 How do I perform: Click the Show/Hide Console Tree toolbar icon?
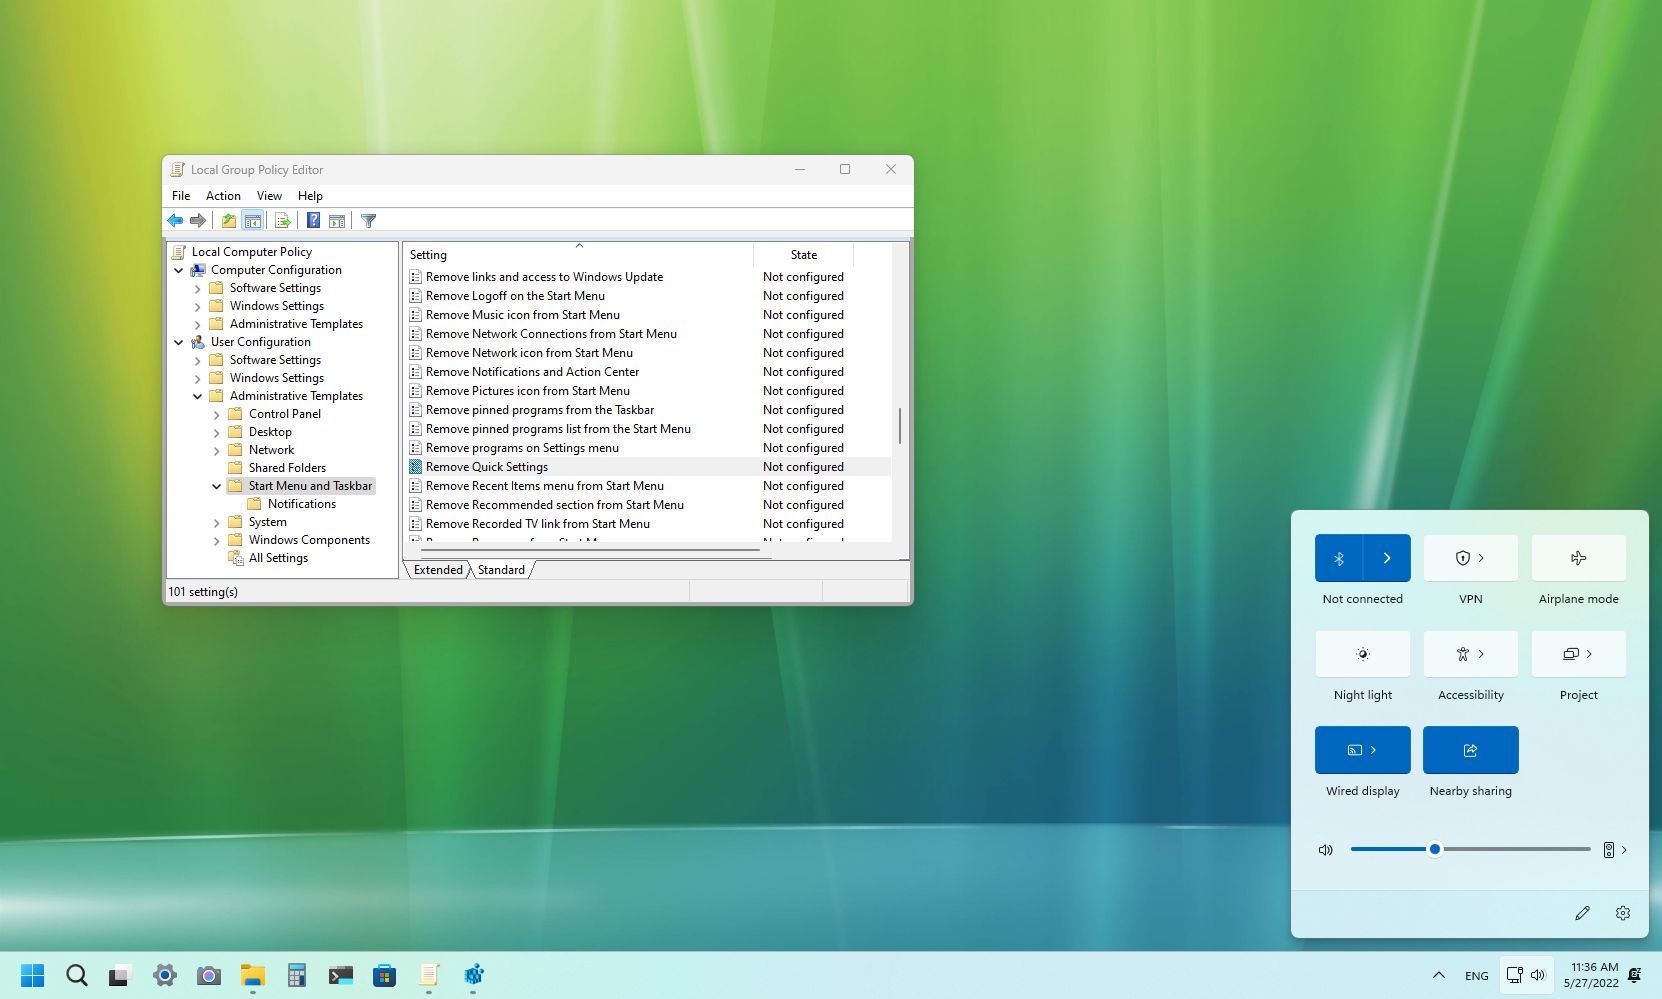click(x=253, y=220)
